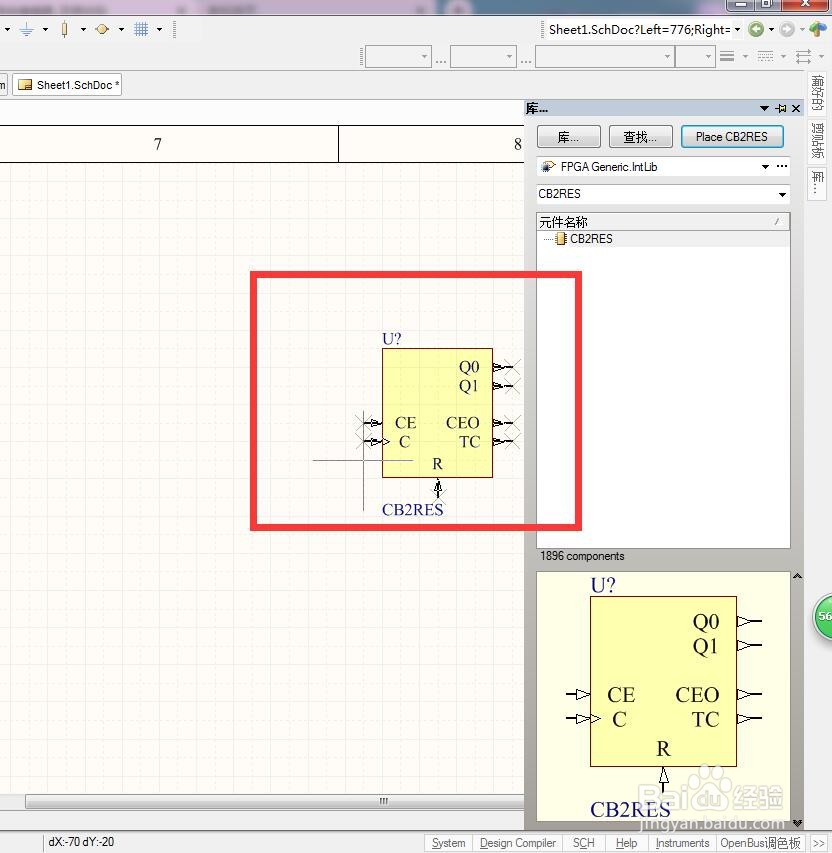Screen dimensions: 832x853
Task: Open the 库... side panel tab
Action: [817, 183]
